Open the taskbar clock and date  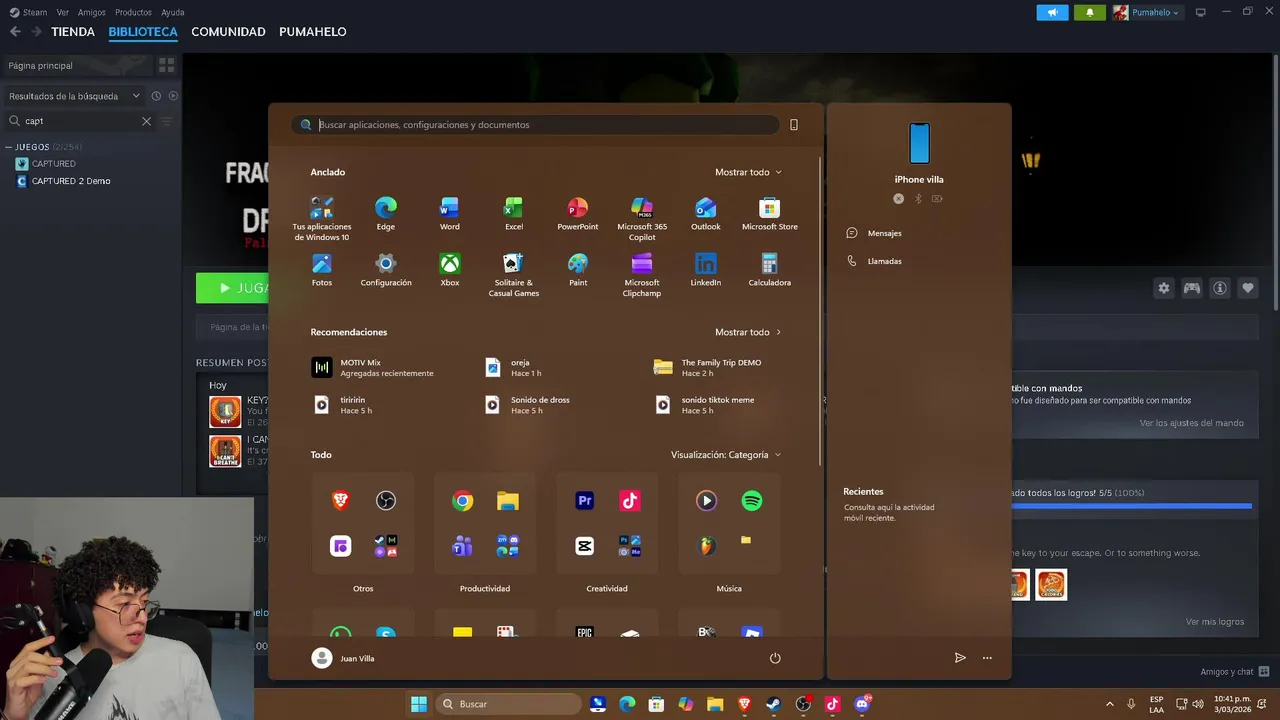click(x=1232, y=704)
